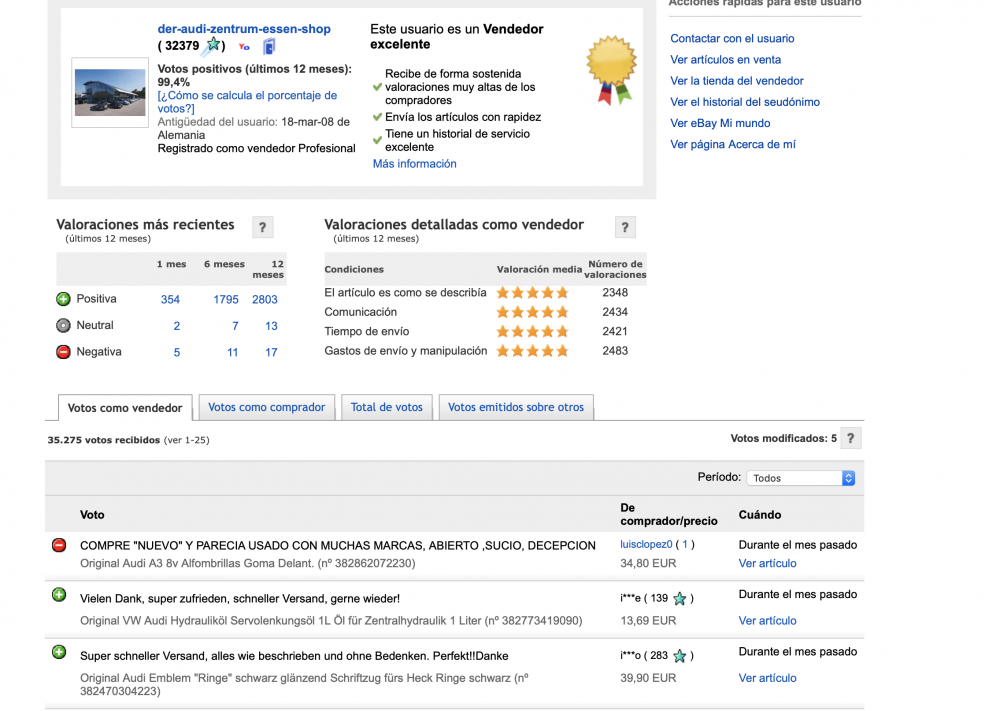Click the red negative feedback icon of first review

click(59, 545)
